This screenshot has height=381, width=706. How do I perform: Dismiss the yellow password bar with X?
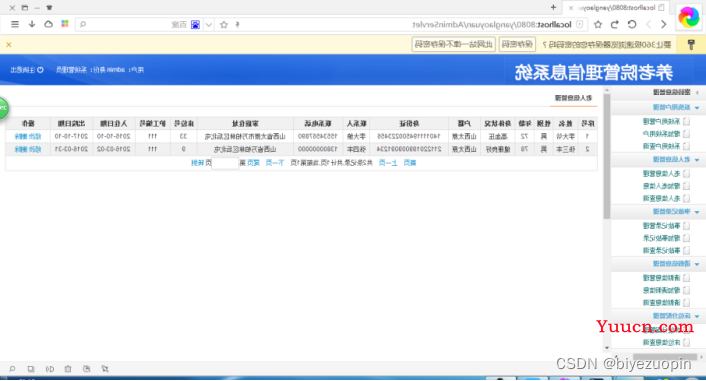[x=9, y=45]
